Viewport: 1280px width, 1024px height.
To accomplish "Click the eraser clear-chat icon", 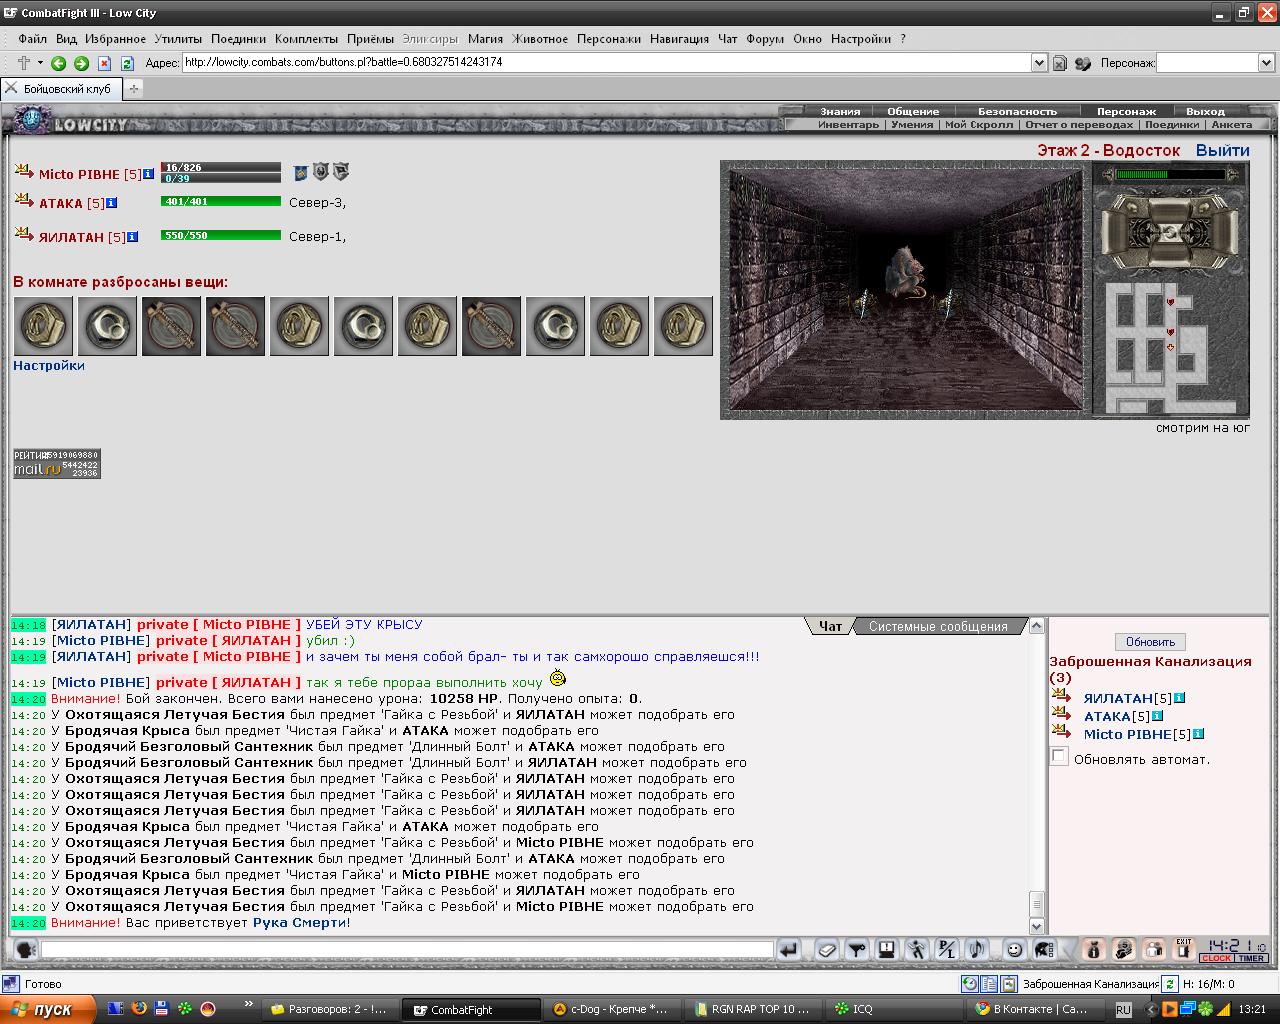I will click(x=826, y=950).
